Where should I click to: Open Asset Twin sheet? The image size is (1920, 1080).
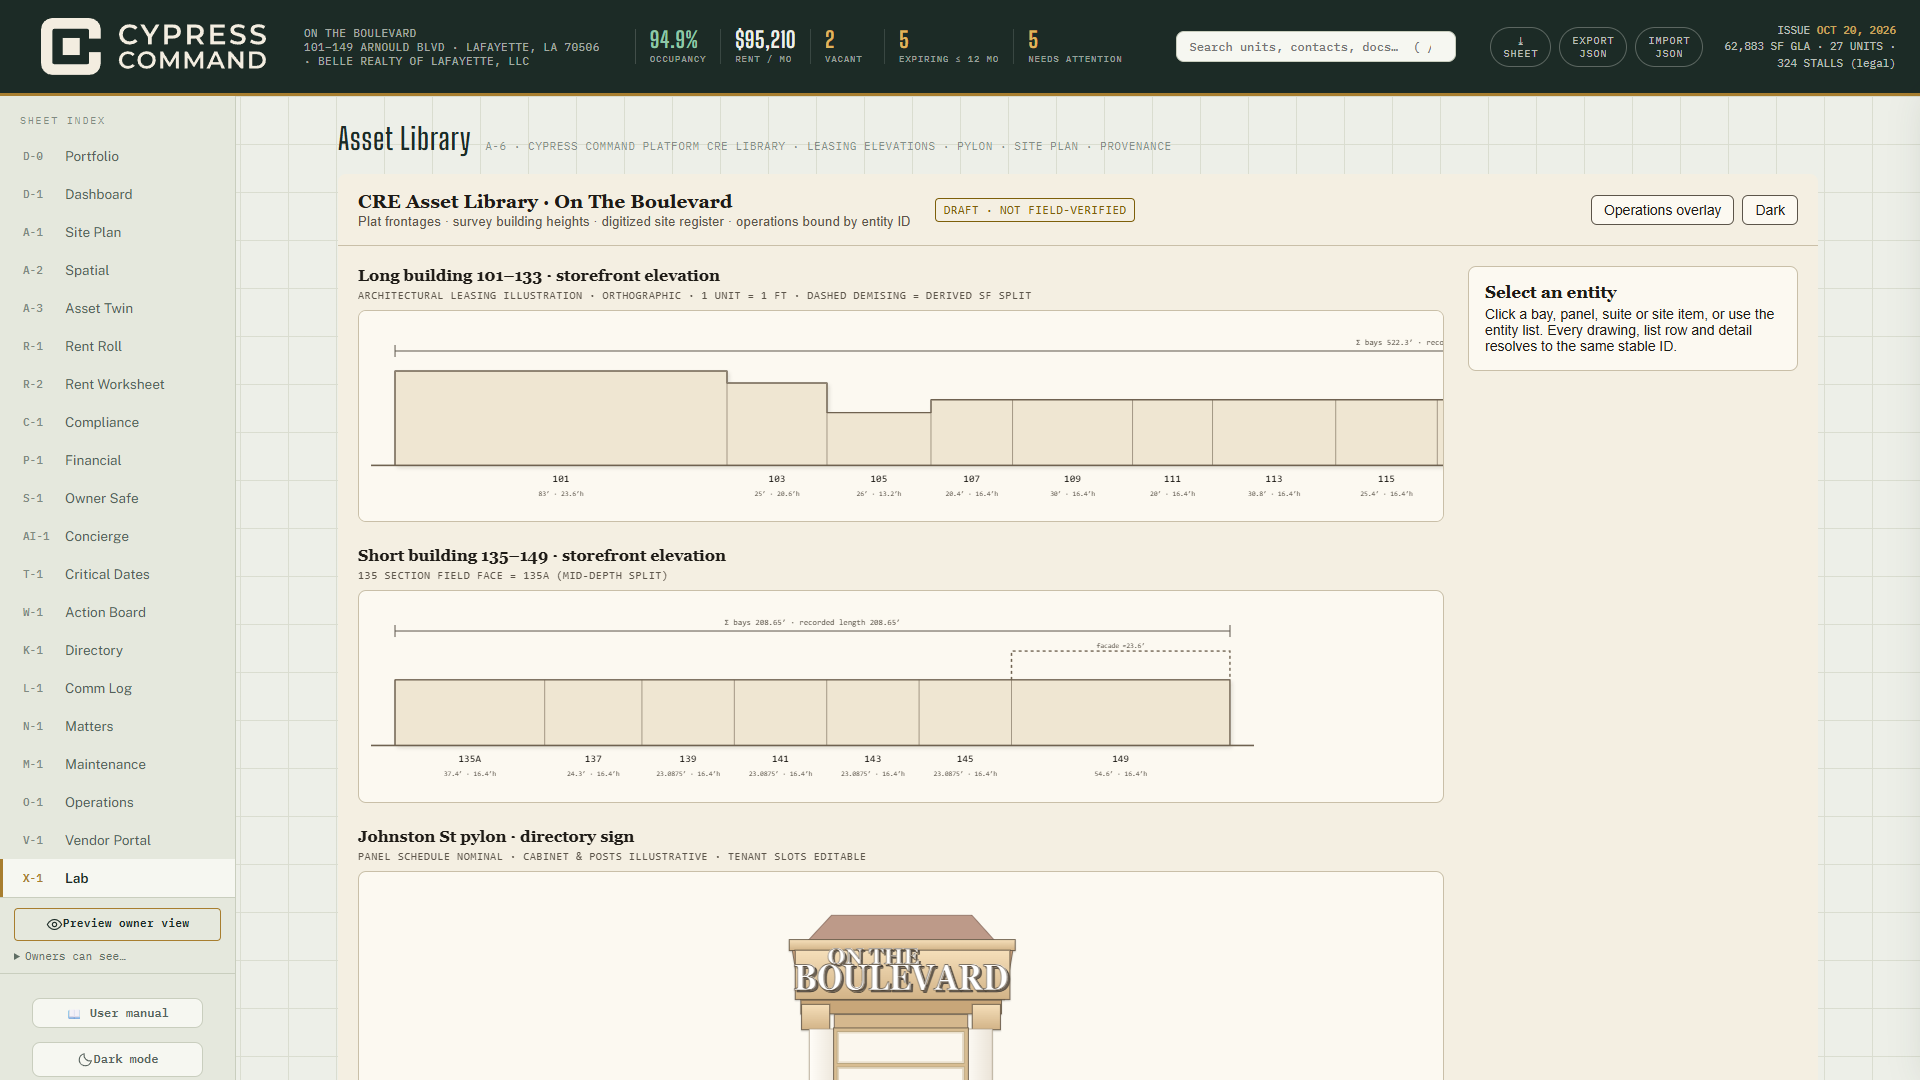pyautogui.click(x=118, y=309)
